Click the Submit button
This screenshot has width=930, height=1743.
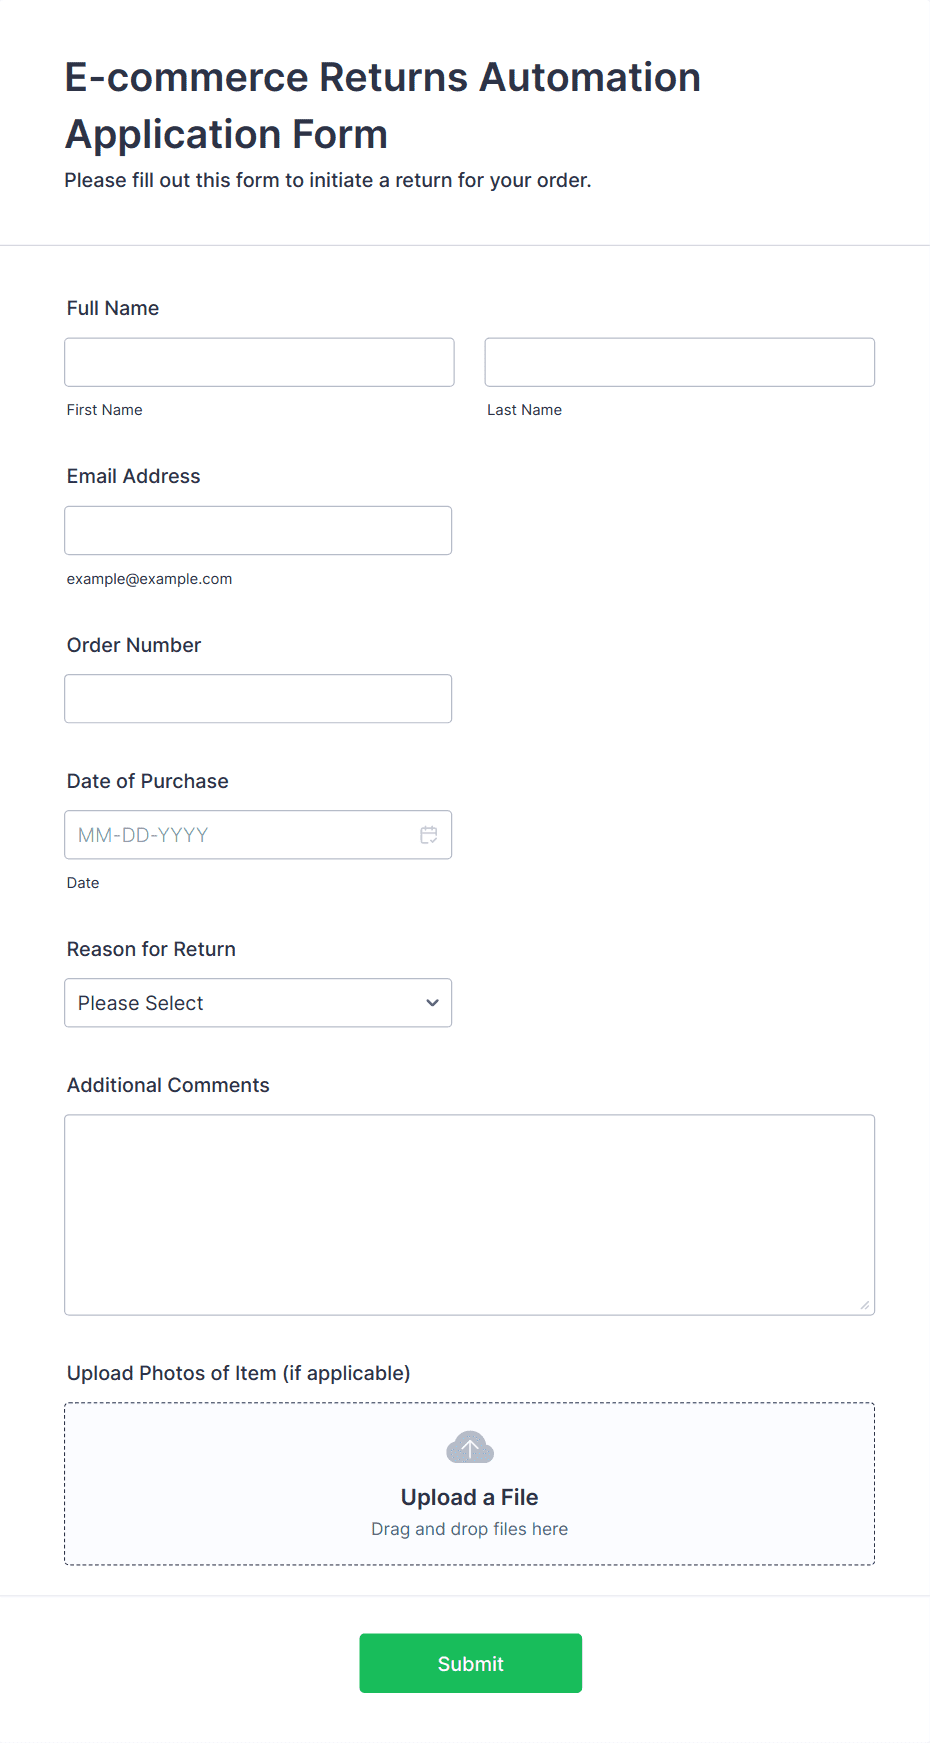470,1663
